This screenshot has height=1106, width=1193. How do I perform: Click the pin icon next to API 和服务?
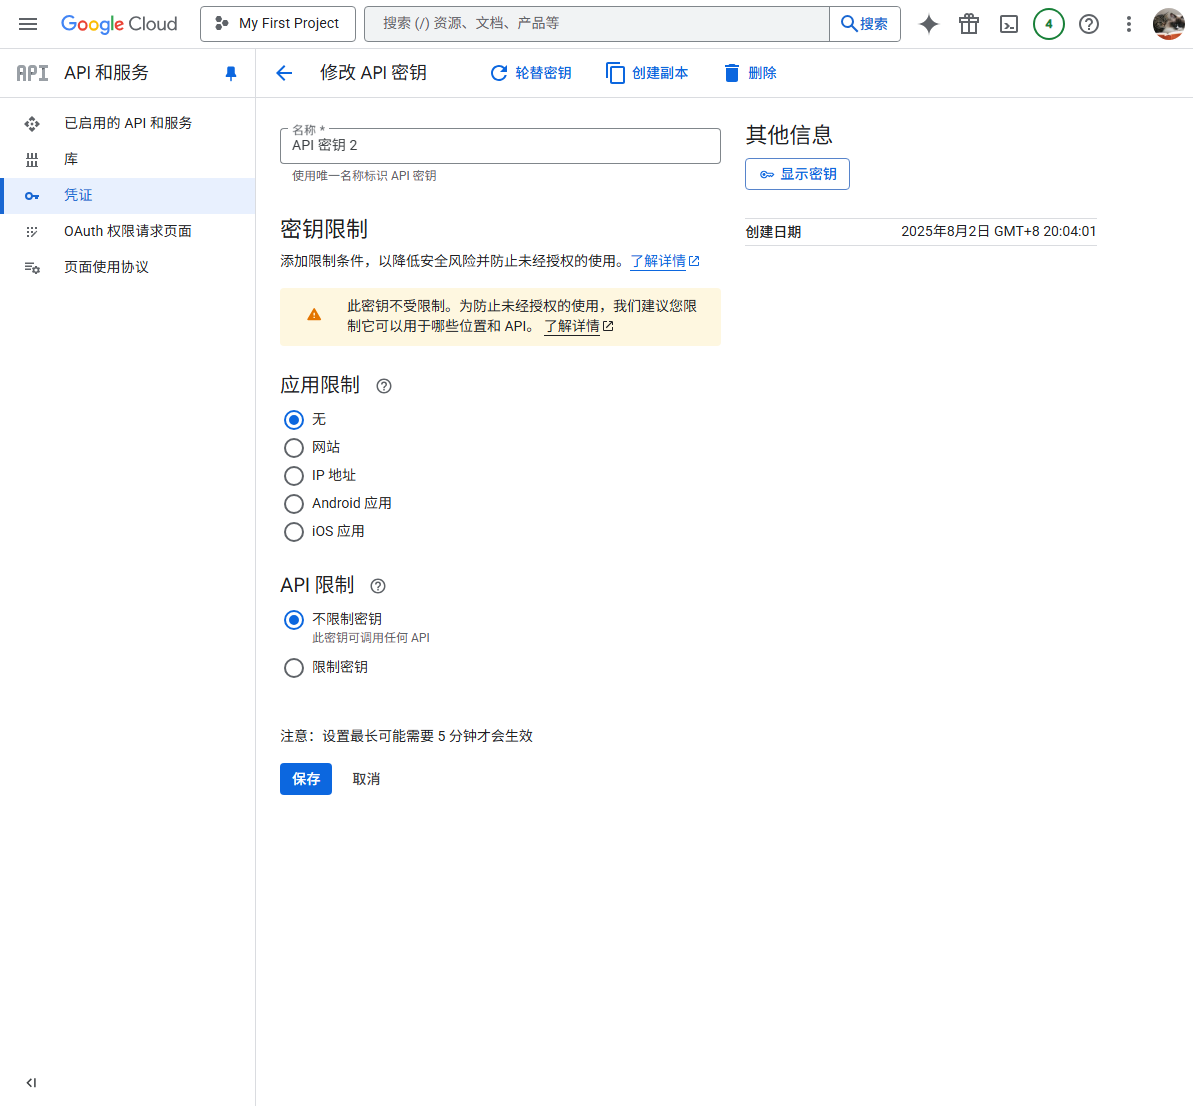(x=231, y=73)
